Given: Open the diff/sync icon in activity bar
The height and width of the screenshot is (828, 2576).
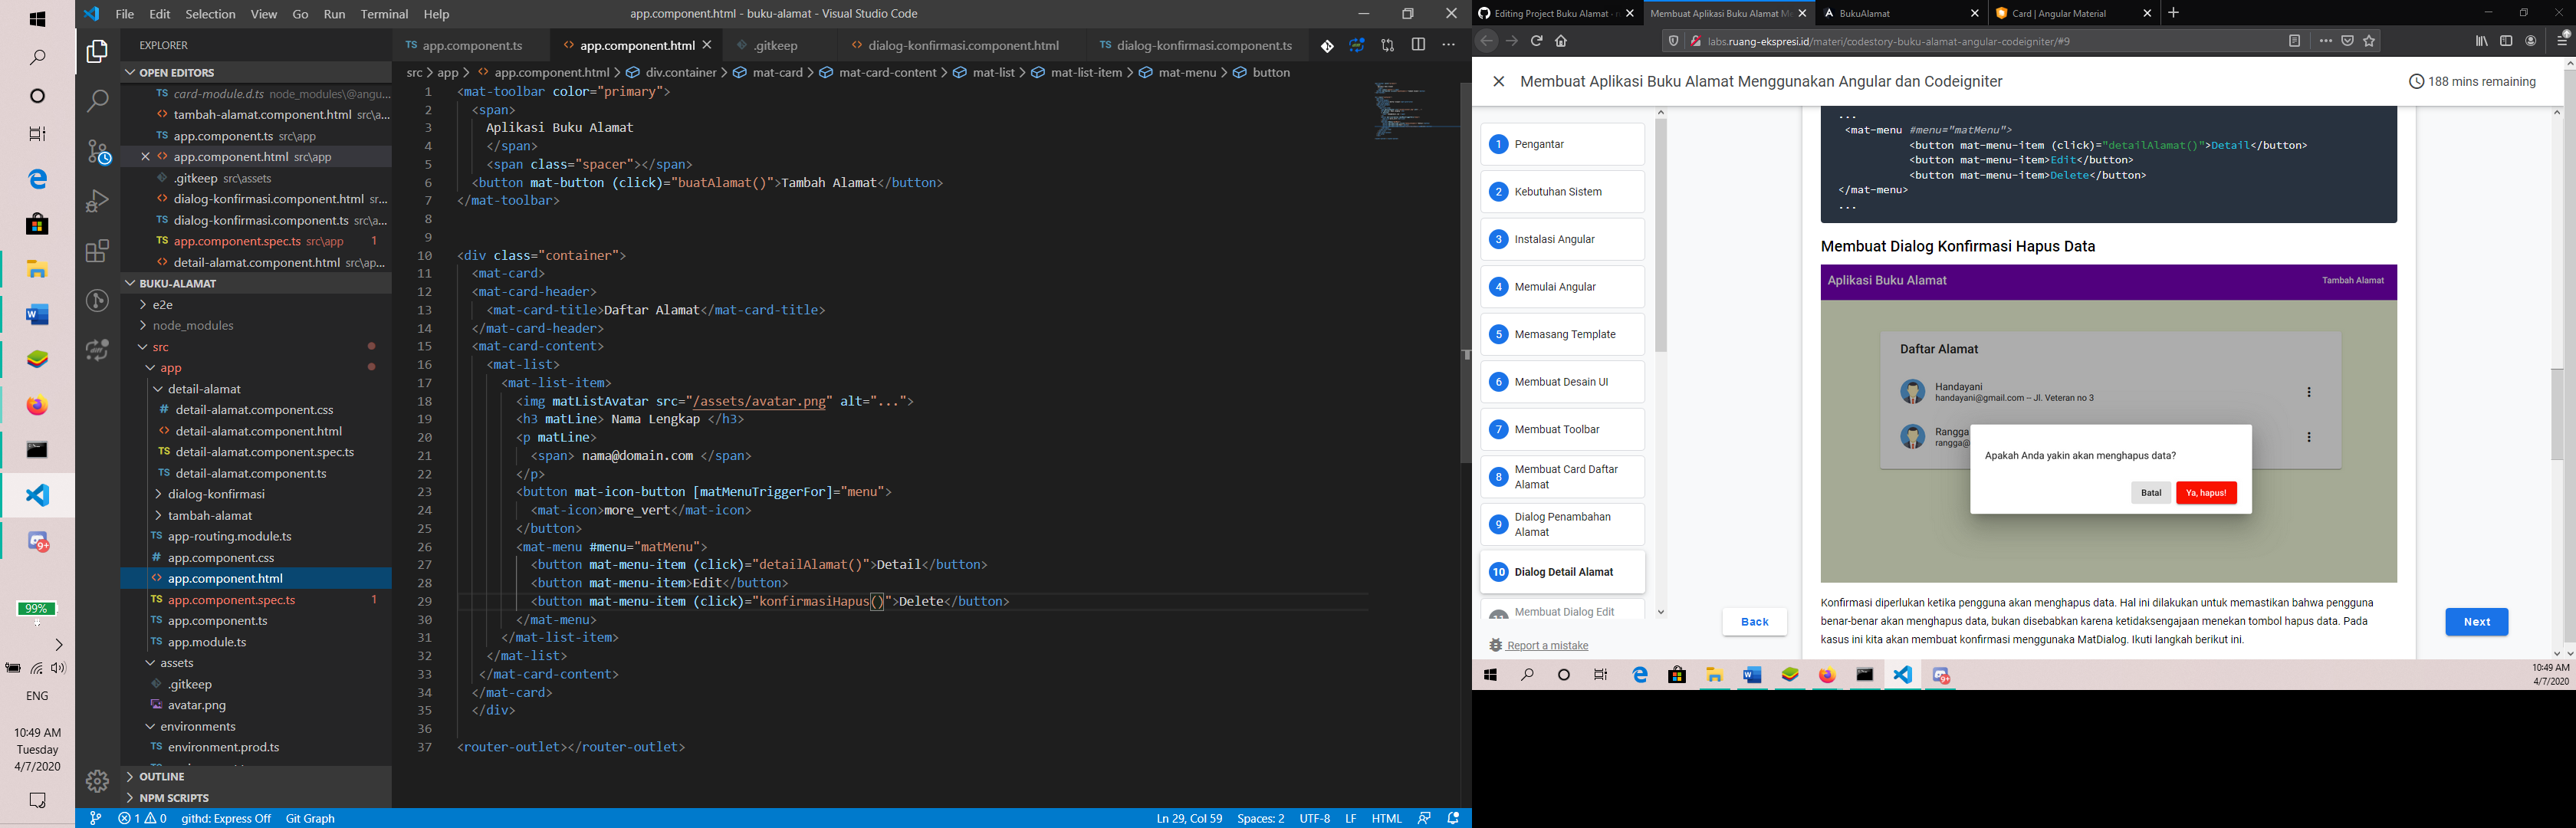Looking at the screenshot, I should (97, 350).
